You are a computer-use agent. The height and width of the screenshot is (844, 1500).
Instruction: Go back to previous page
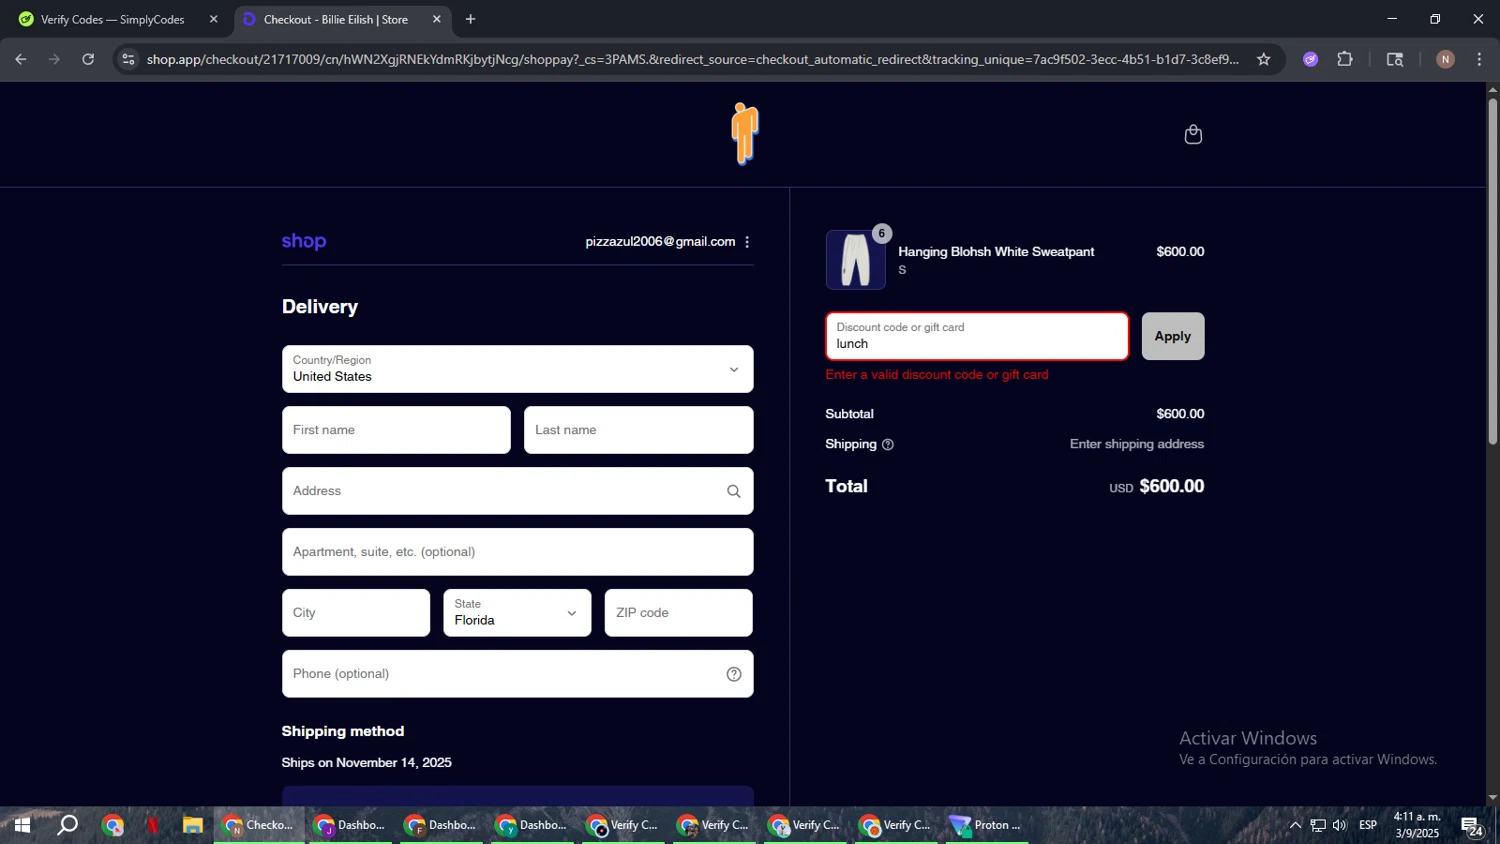pyautogui.click(x=21, y=59)
